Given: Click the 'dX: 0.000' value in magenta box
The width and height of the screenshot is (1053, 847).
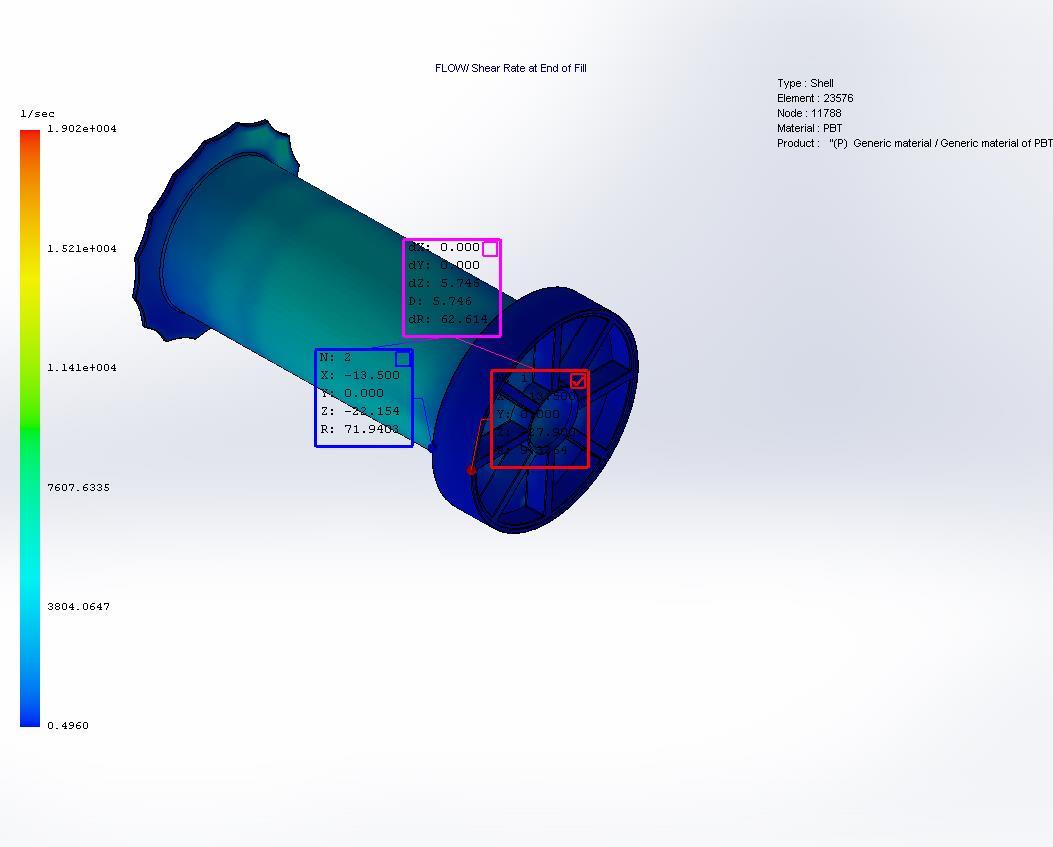Looking at the screenshot, I should click(x=445, y=247).
